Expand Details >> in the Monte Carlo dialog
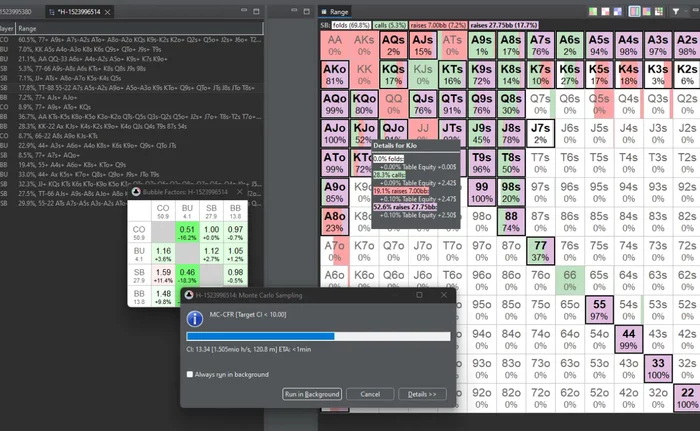 [422, 394]
